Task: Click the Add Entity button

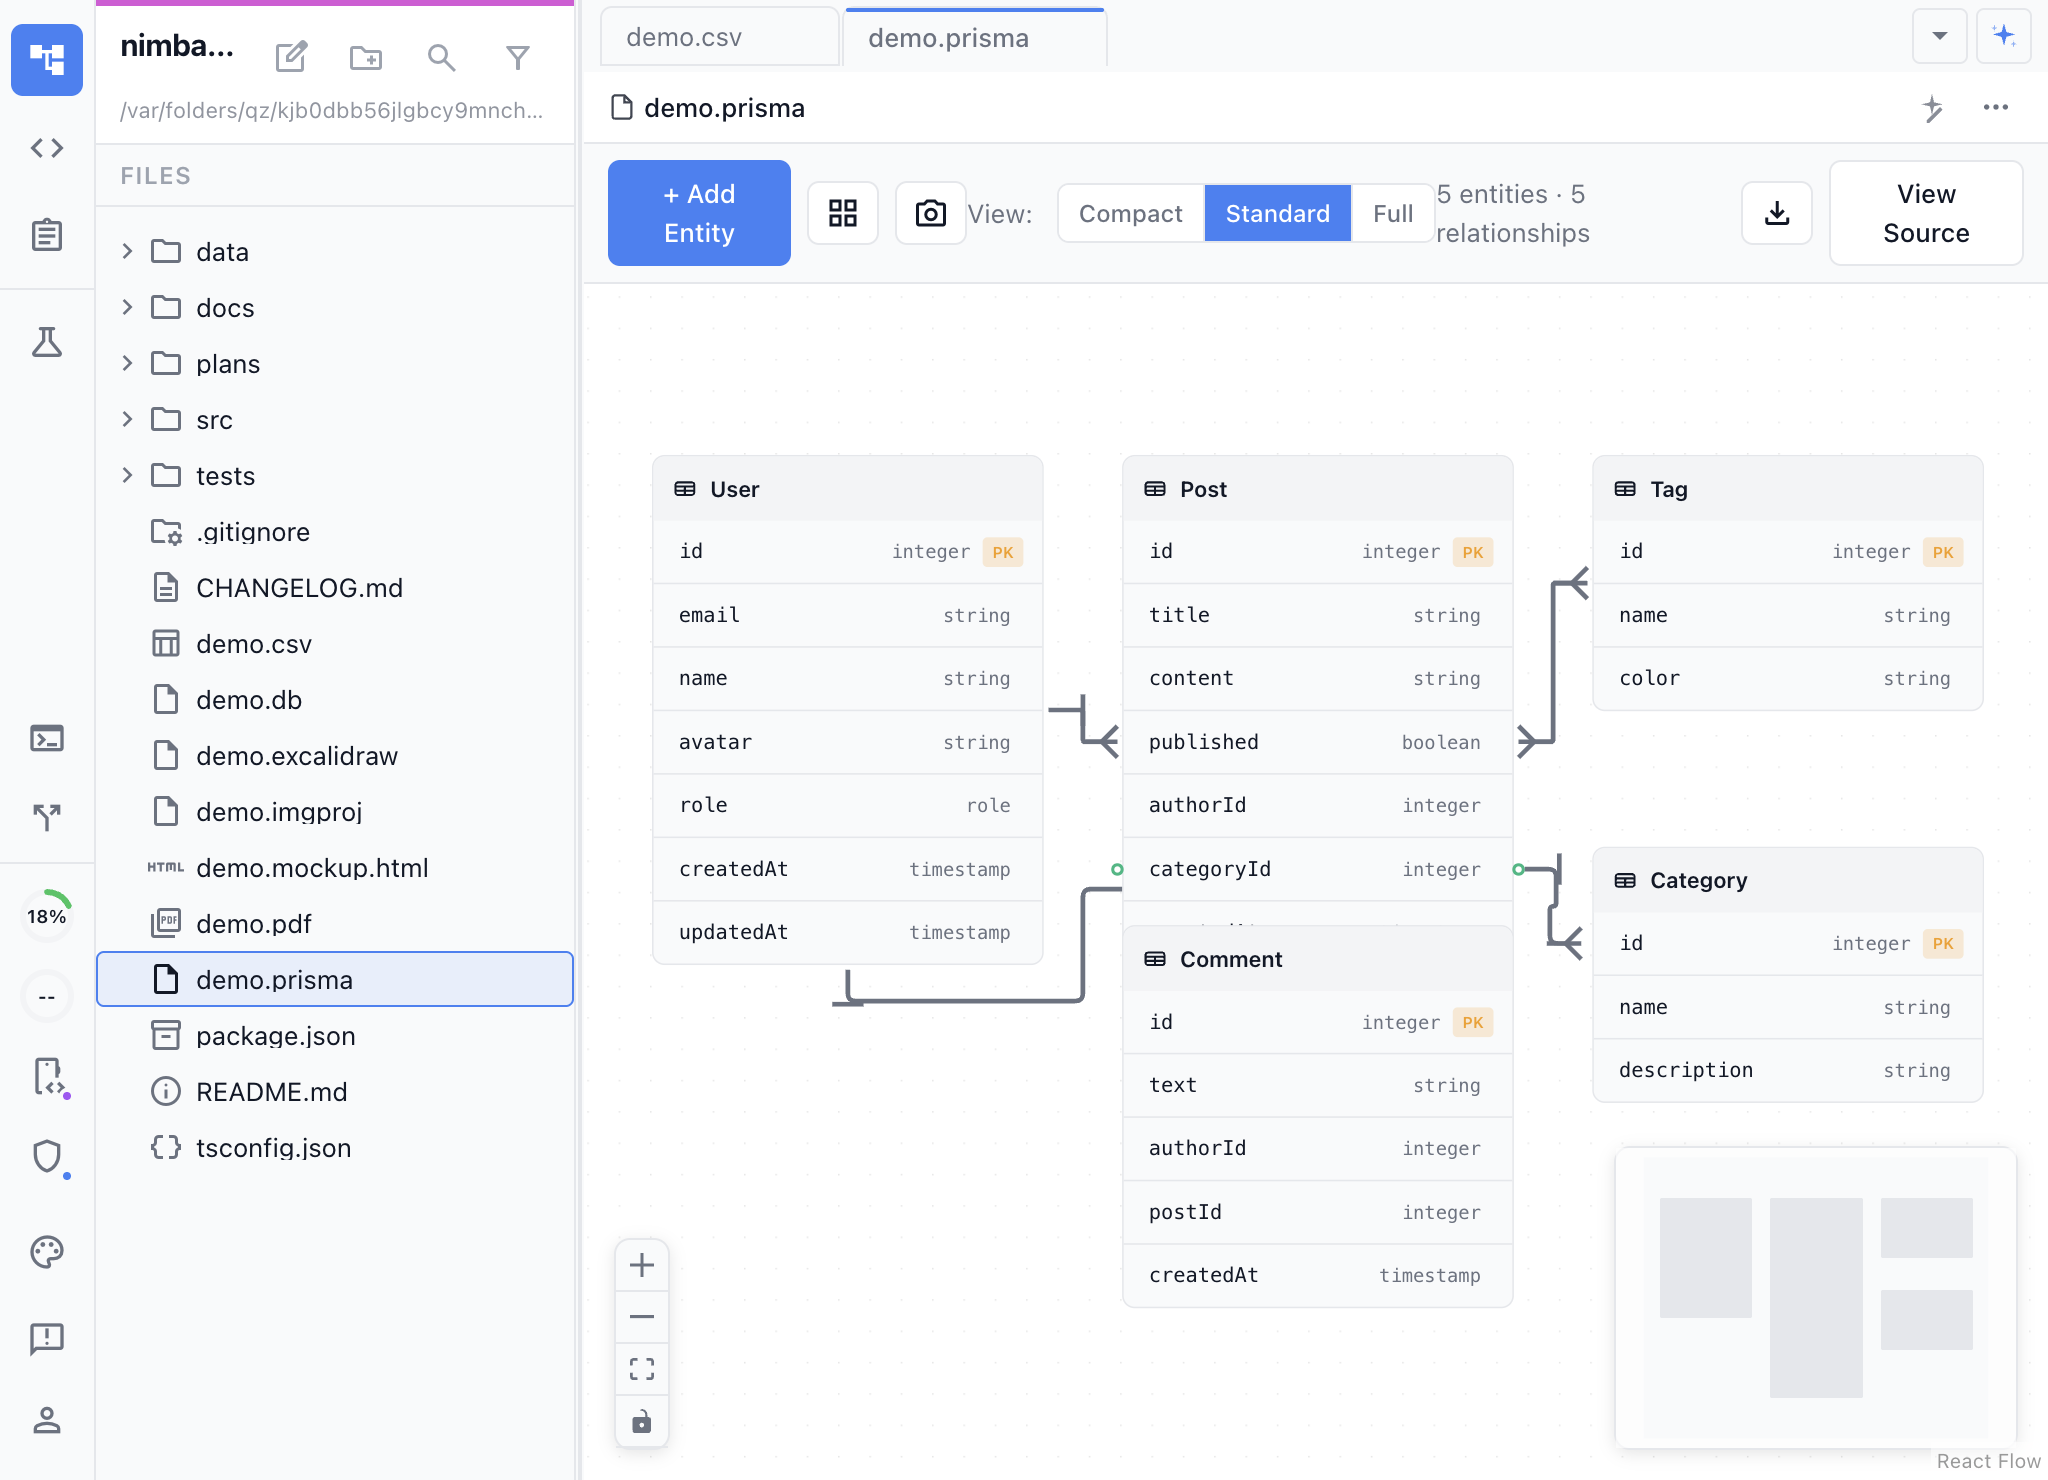Action: [x=698, y=213]
